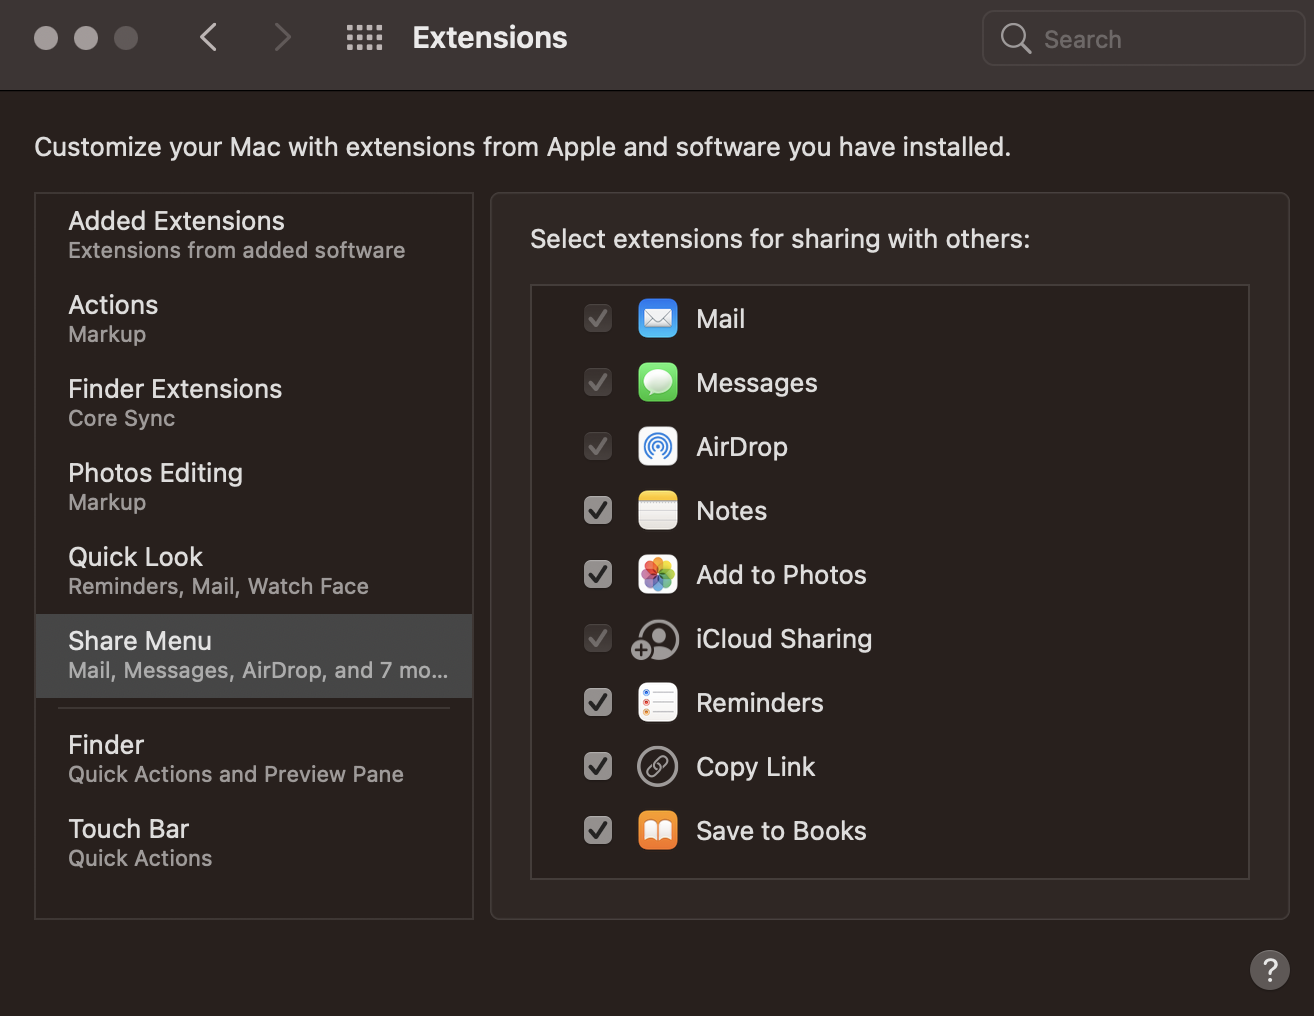This screenshot has width=1314, height=1016.
Task: Toggle the AirDrop share extension checkbox
Action: click(x=598, y=446)
